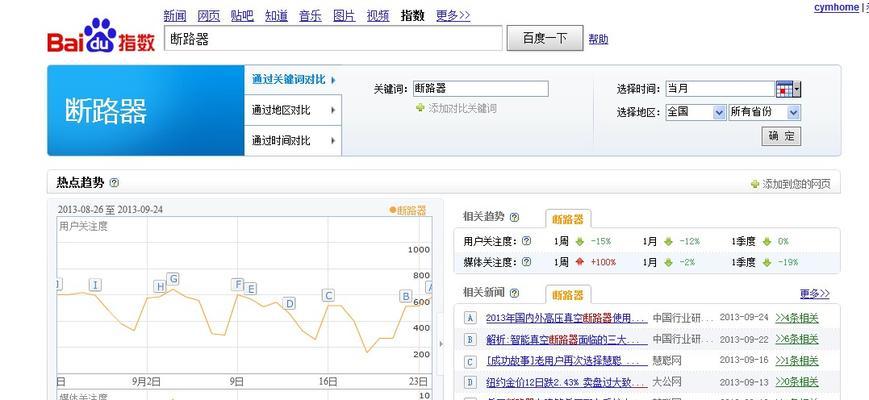Screen dimensions: 869x400
Task: Click help icon next to 热点趋势
Action: pyautogui.click(x=114, y=183)
